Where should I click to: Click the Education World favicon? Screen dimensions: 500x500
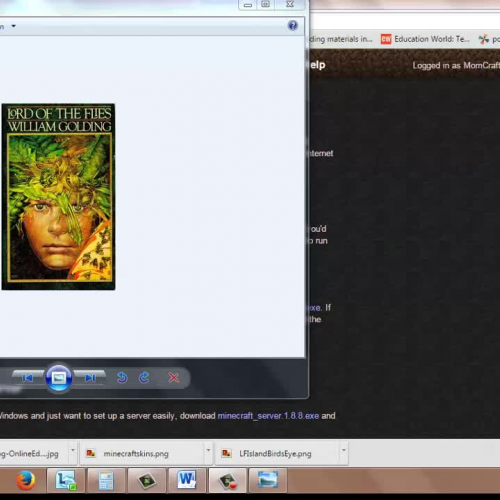click(386, 39)
